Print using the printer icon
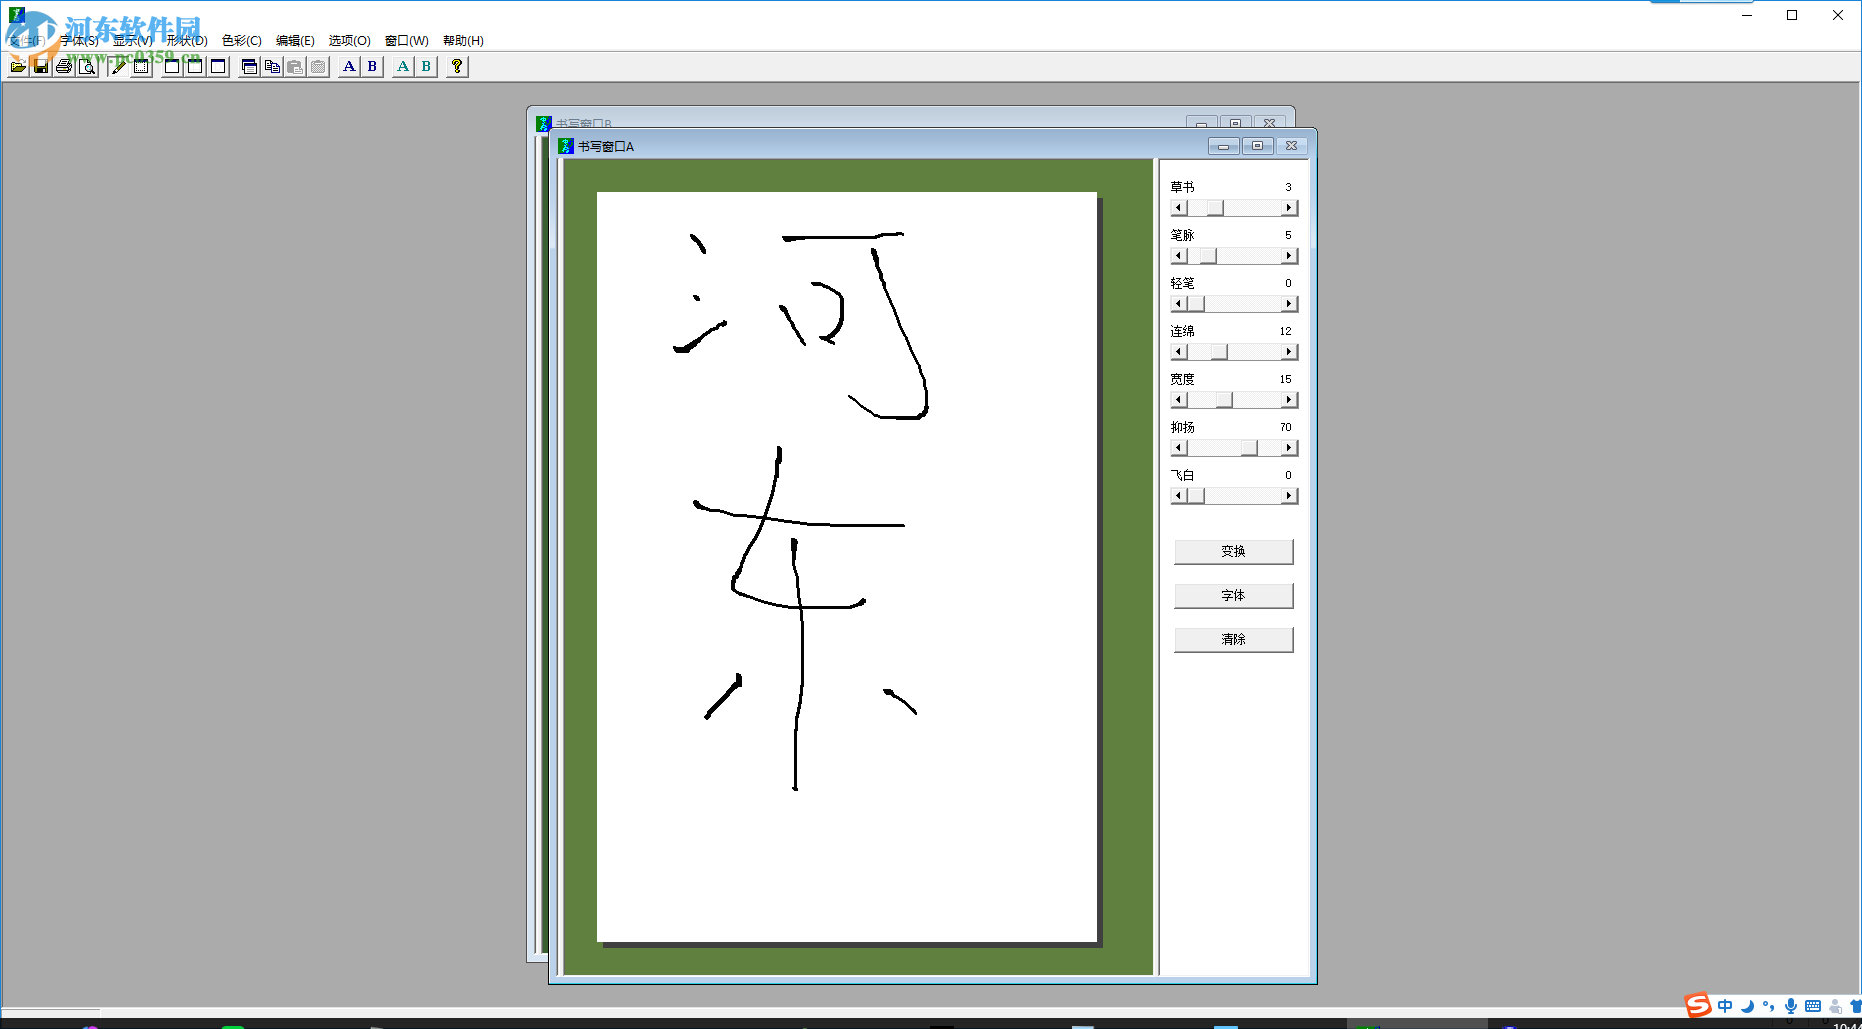 point(63,66)
